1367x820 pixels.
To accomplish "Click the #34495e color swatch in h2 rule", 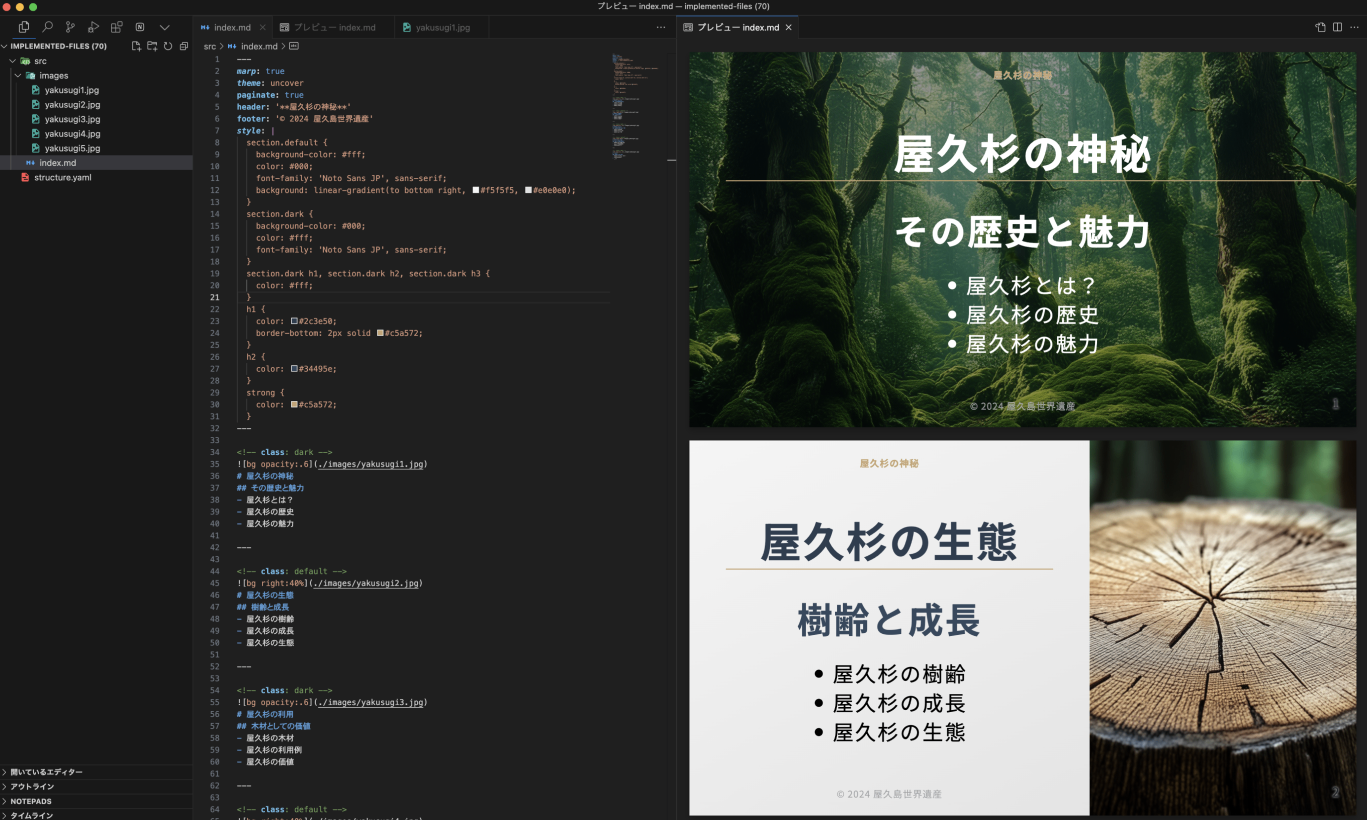I will coord(294,369).
